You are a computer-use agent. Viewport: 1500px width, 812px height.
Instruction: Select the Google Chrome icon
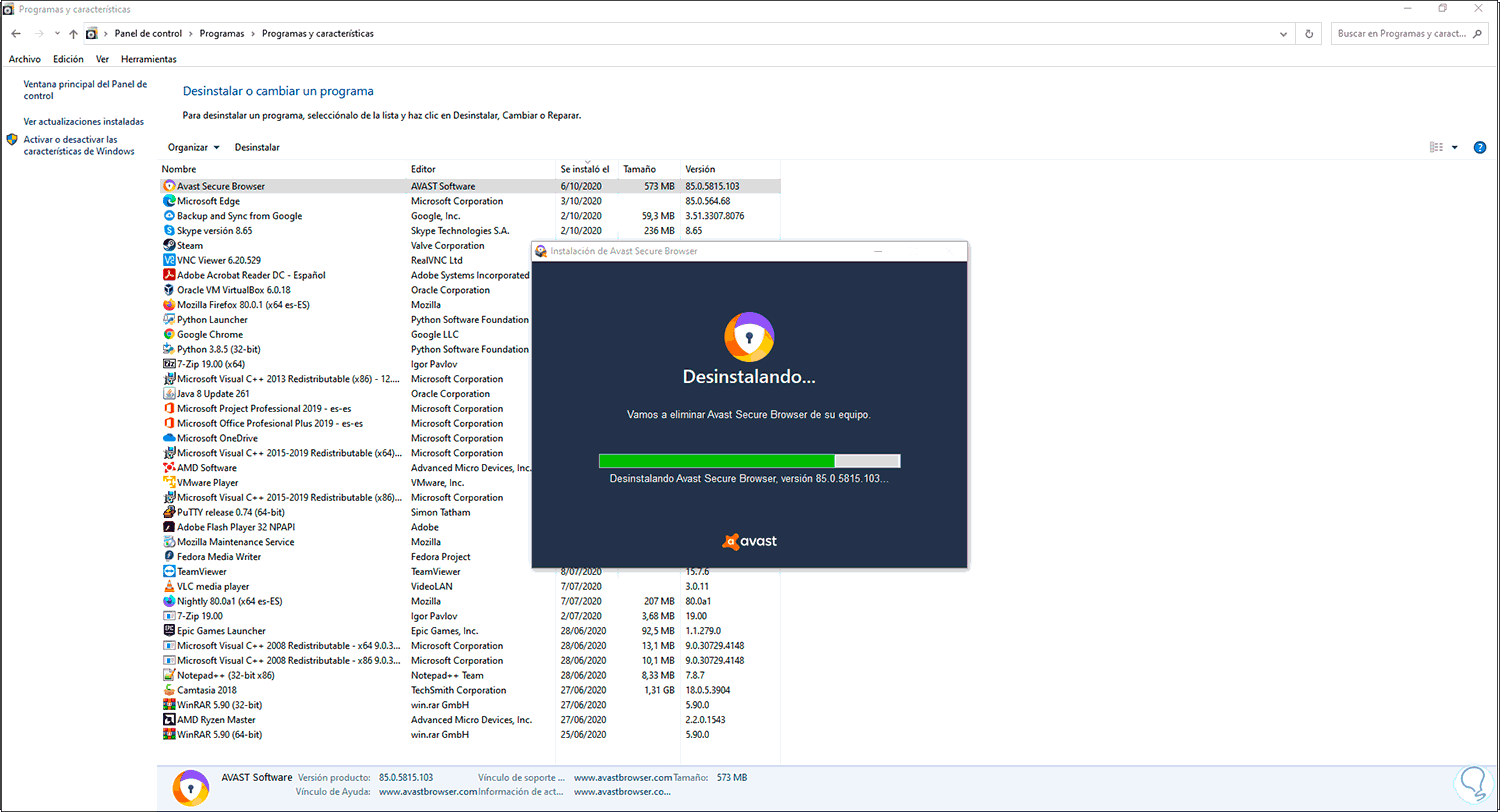168,334
